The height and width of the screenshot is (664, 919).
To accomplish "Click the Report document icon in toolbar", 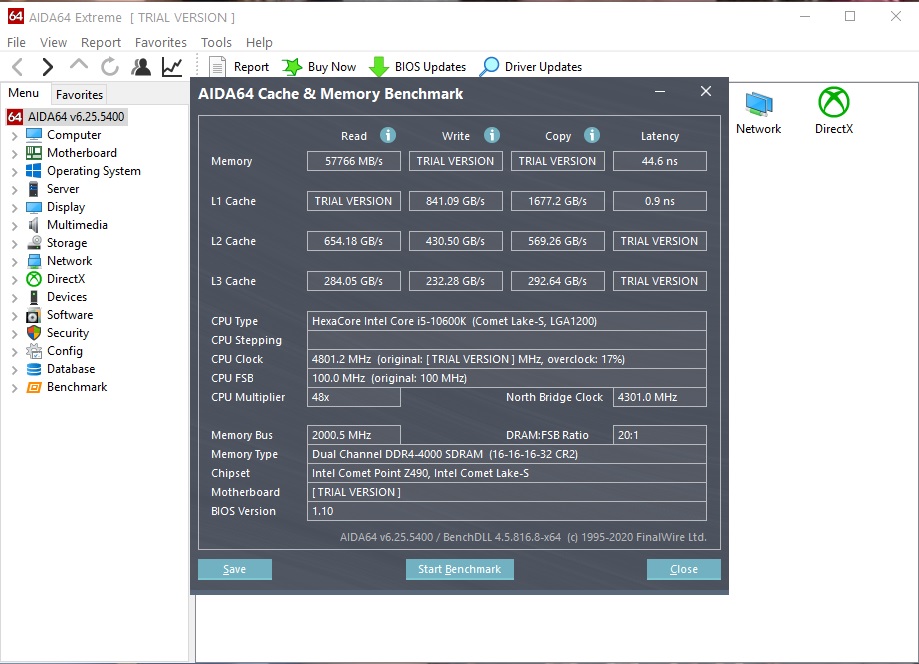I will (217, 67).
